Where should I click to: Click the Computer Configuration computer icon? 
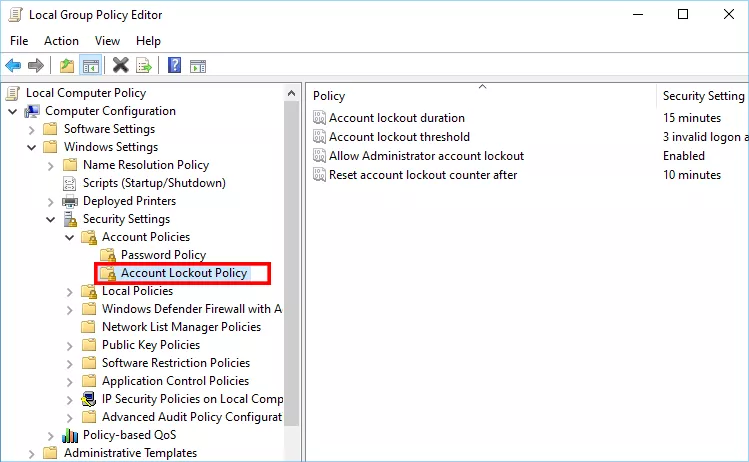(32, 111)
